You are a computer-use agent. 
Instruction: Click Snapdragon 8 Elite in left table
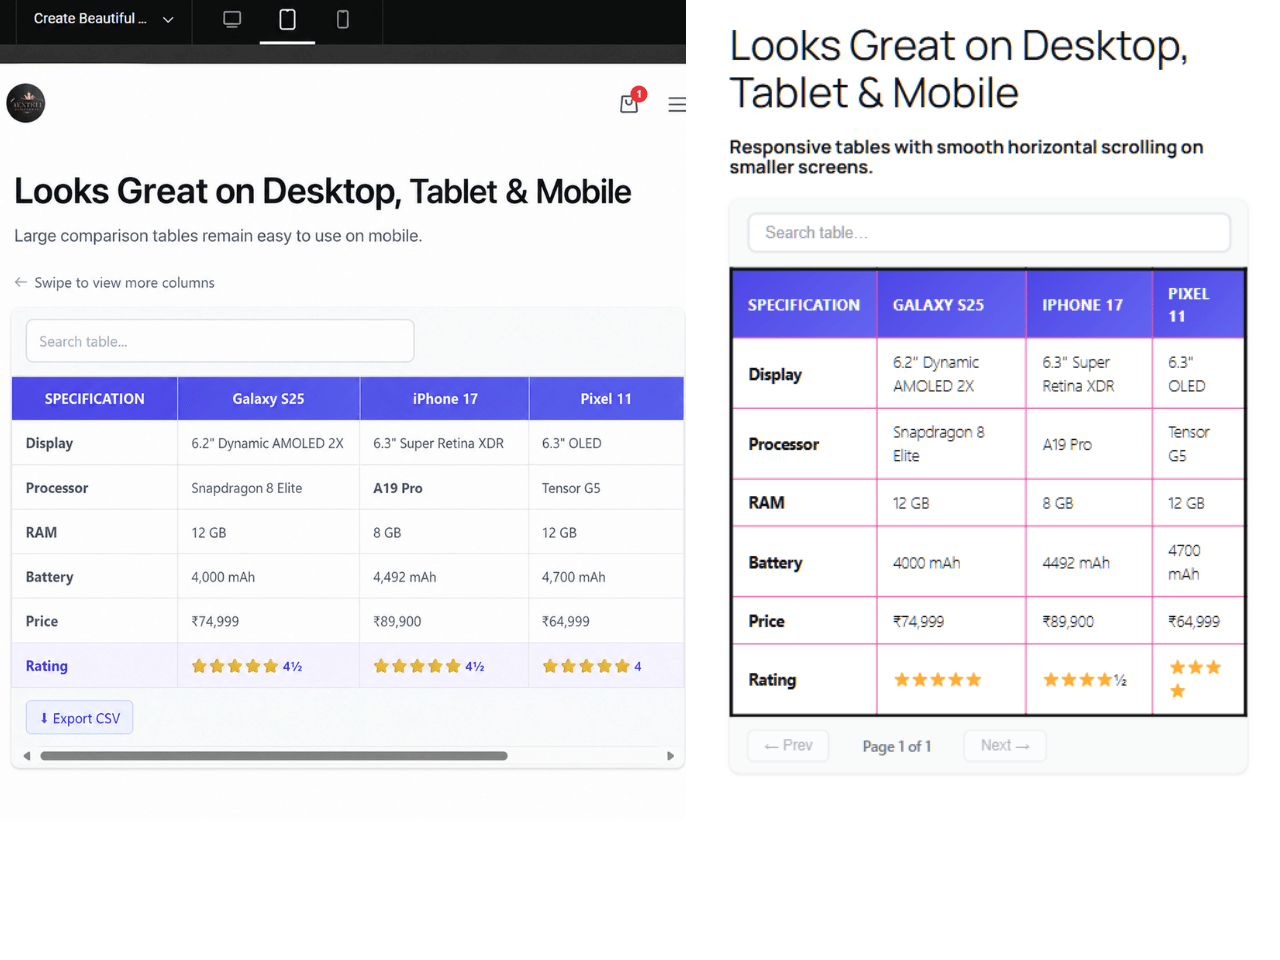coord(247,488)
